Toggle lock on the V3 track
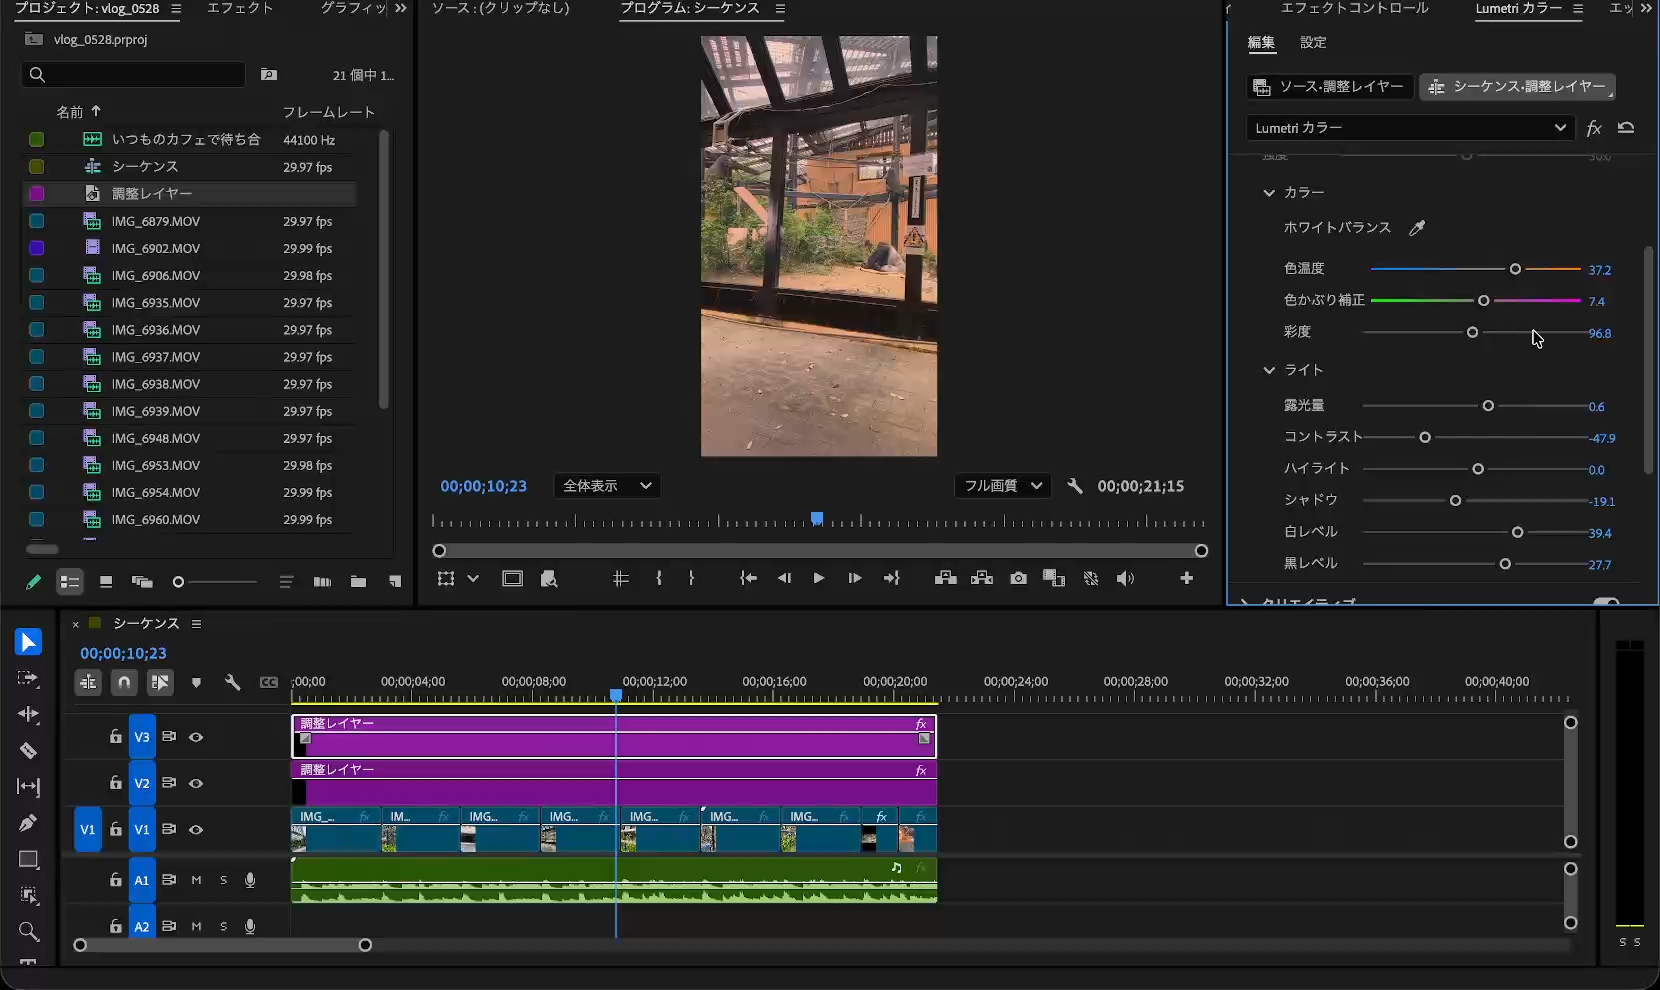 (x=116, y=737)
